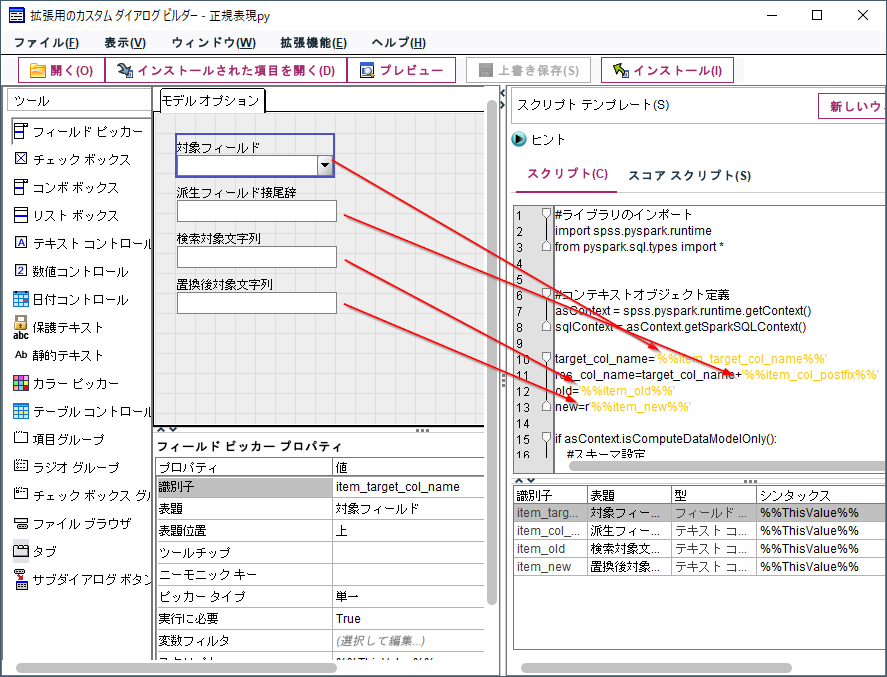The image size is (887, 677).
Task: Click the ツールチップ property value cell
Action: click(408, 553)
